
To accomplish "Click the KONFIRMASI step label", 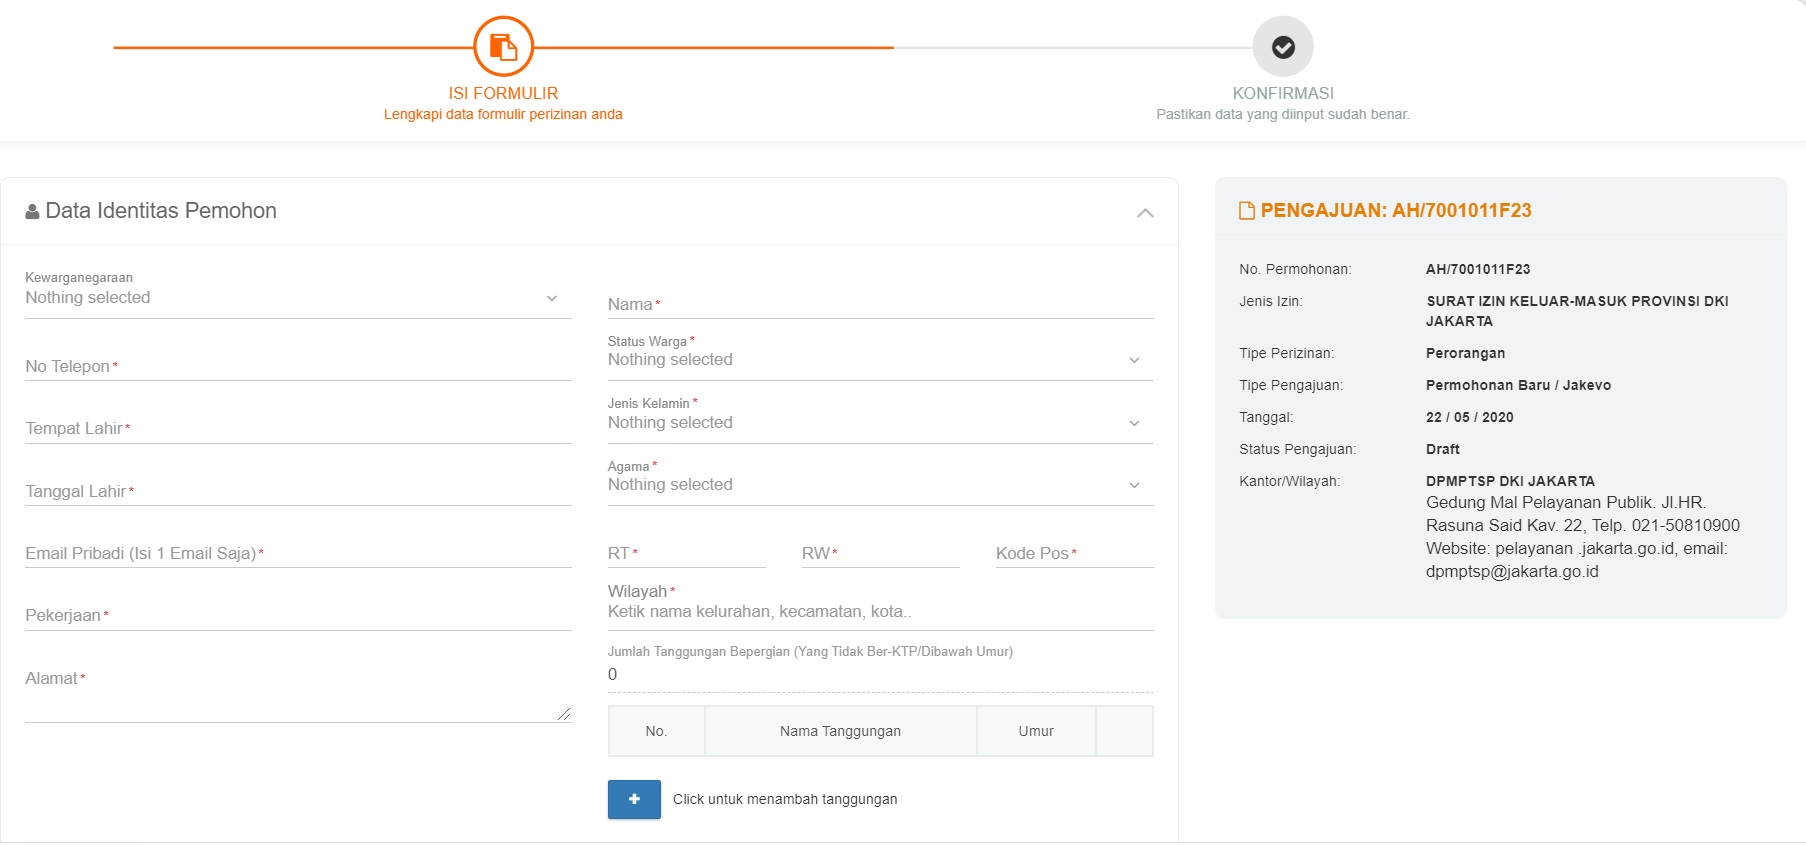I will pyautogui.click(x=1283, y=93).
